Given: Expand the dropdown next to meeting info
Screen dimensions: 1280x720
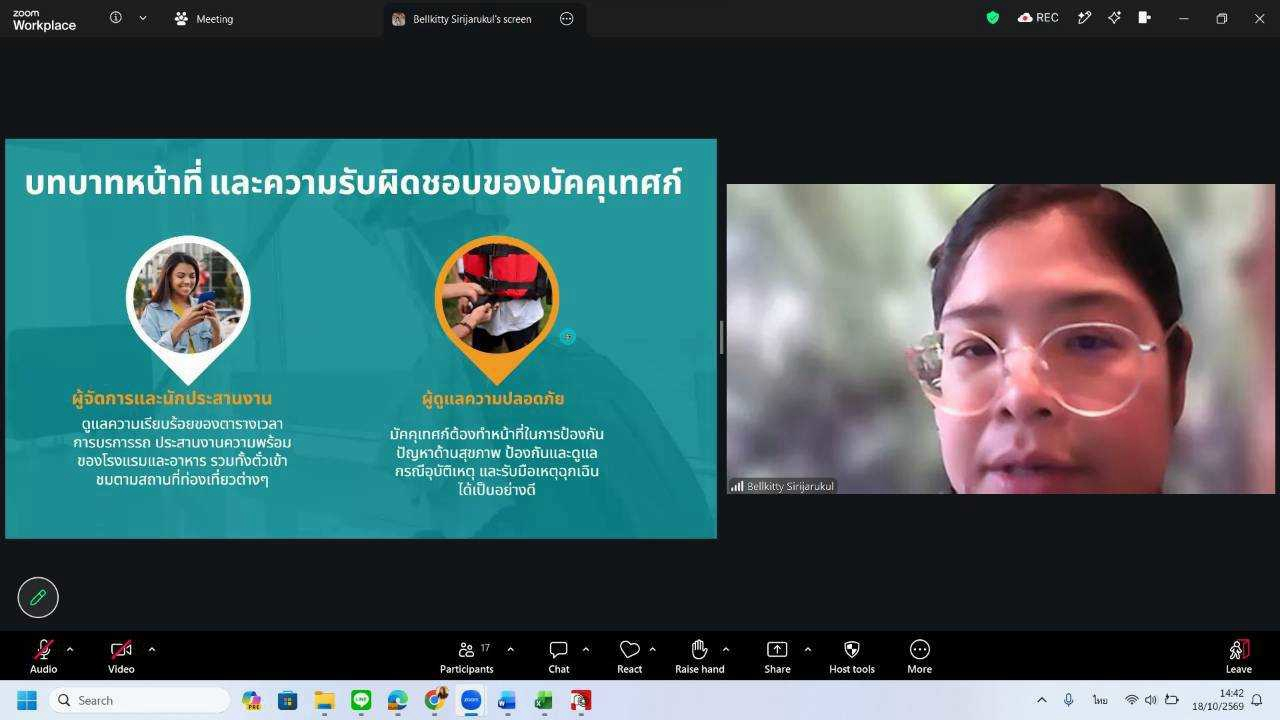Looking at the screenshot, I should pos(143,18).
